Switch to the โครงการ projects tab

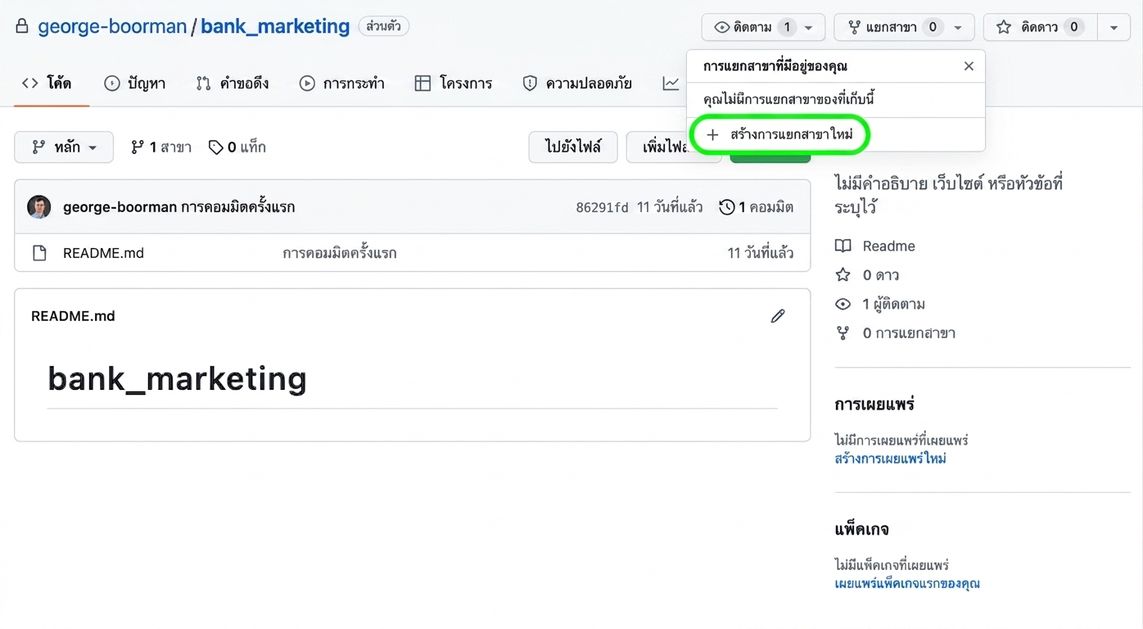[x=453, y=83]
